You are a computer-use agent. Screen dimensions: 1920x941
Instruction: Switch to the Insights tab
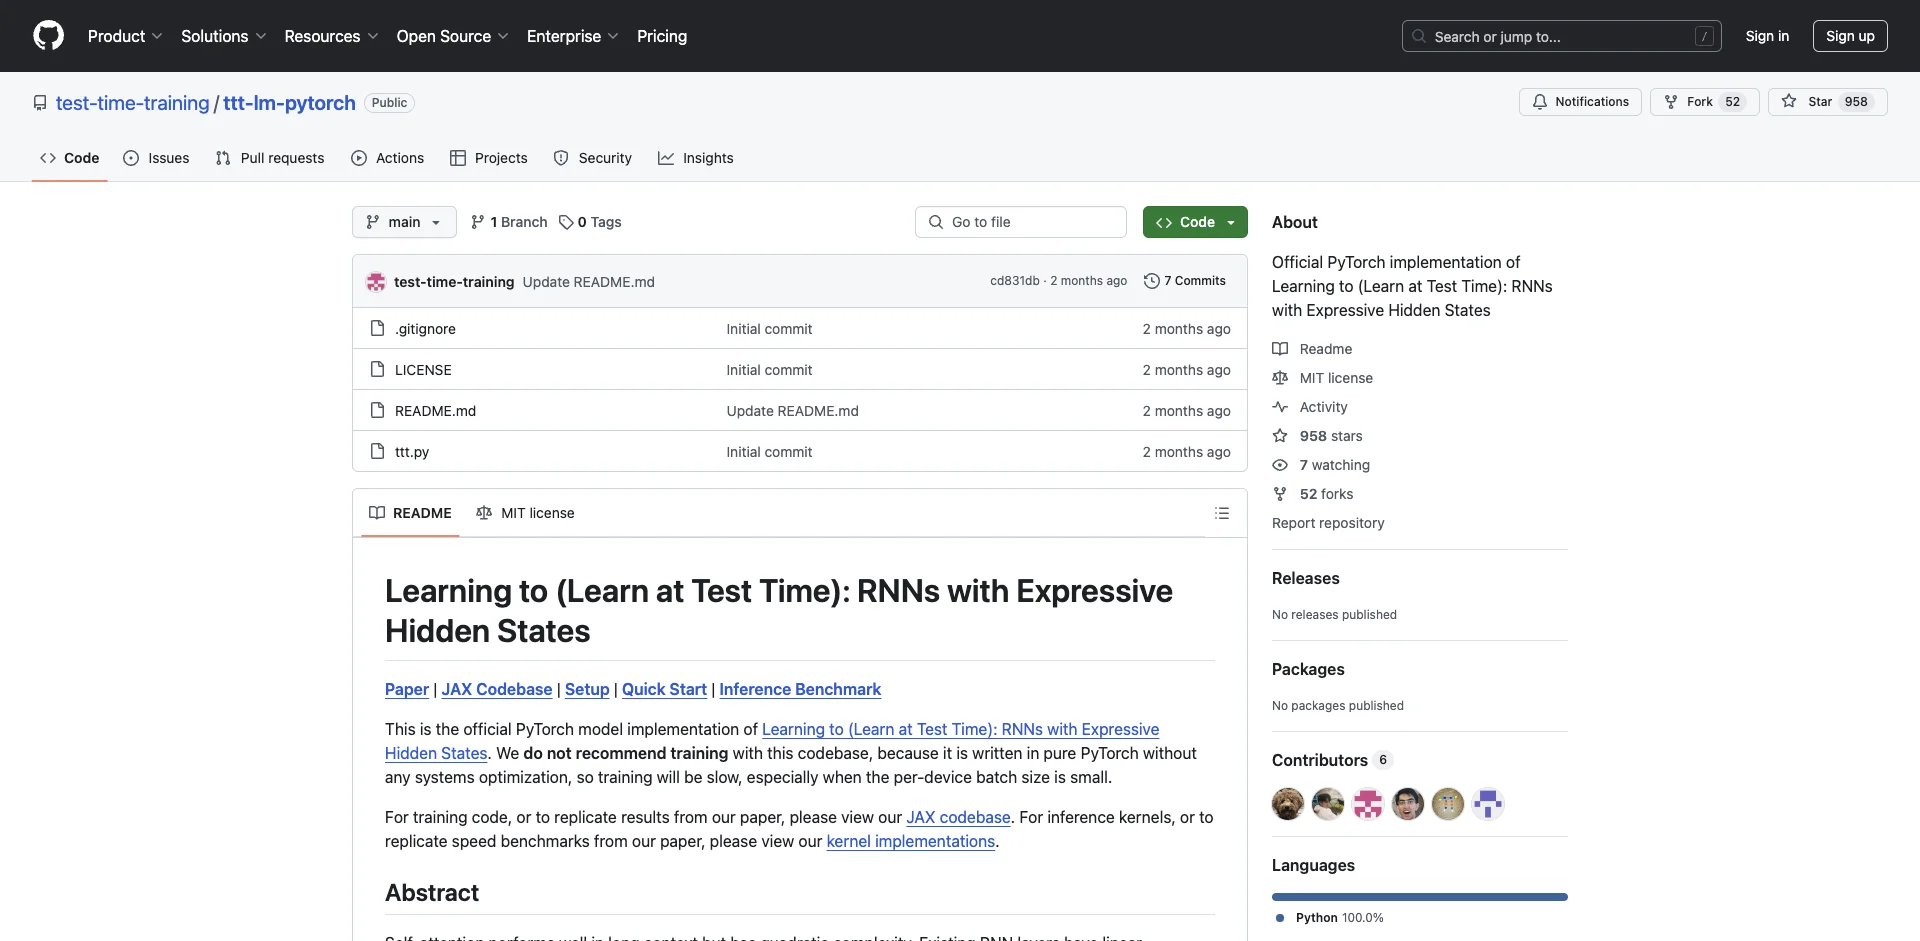[x=696, y=158]
